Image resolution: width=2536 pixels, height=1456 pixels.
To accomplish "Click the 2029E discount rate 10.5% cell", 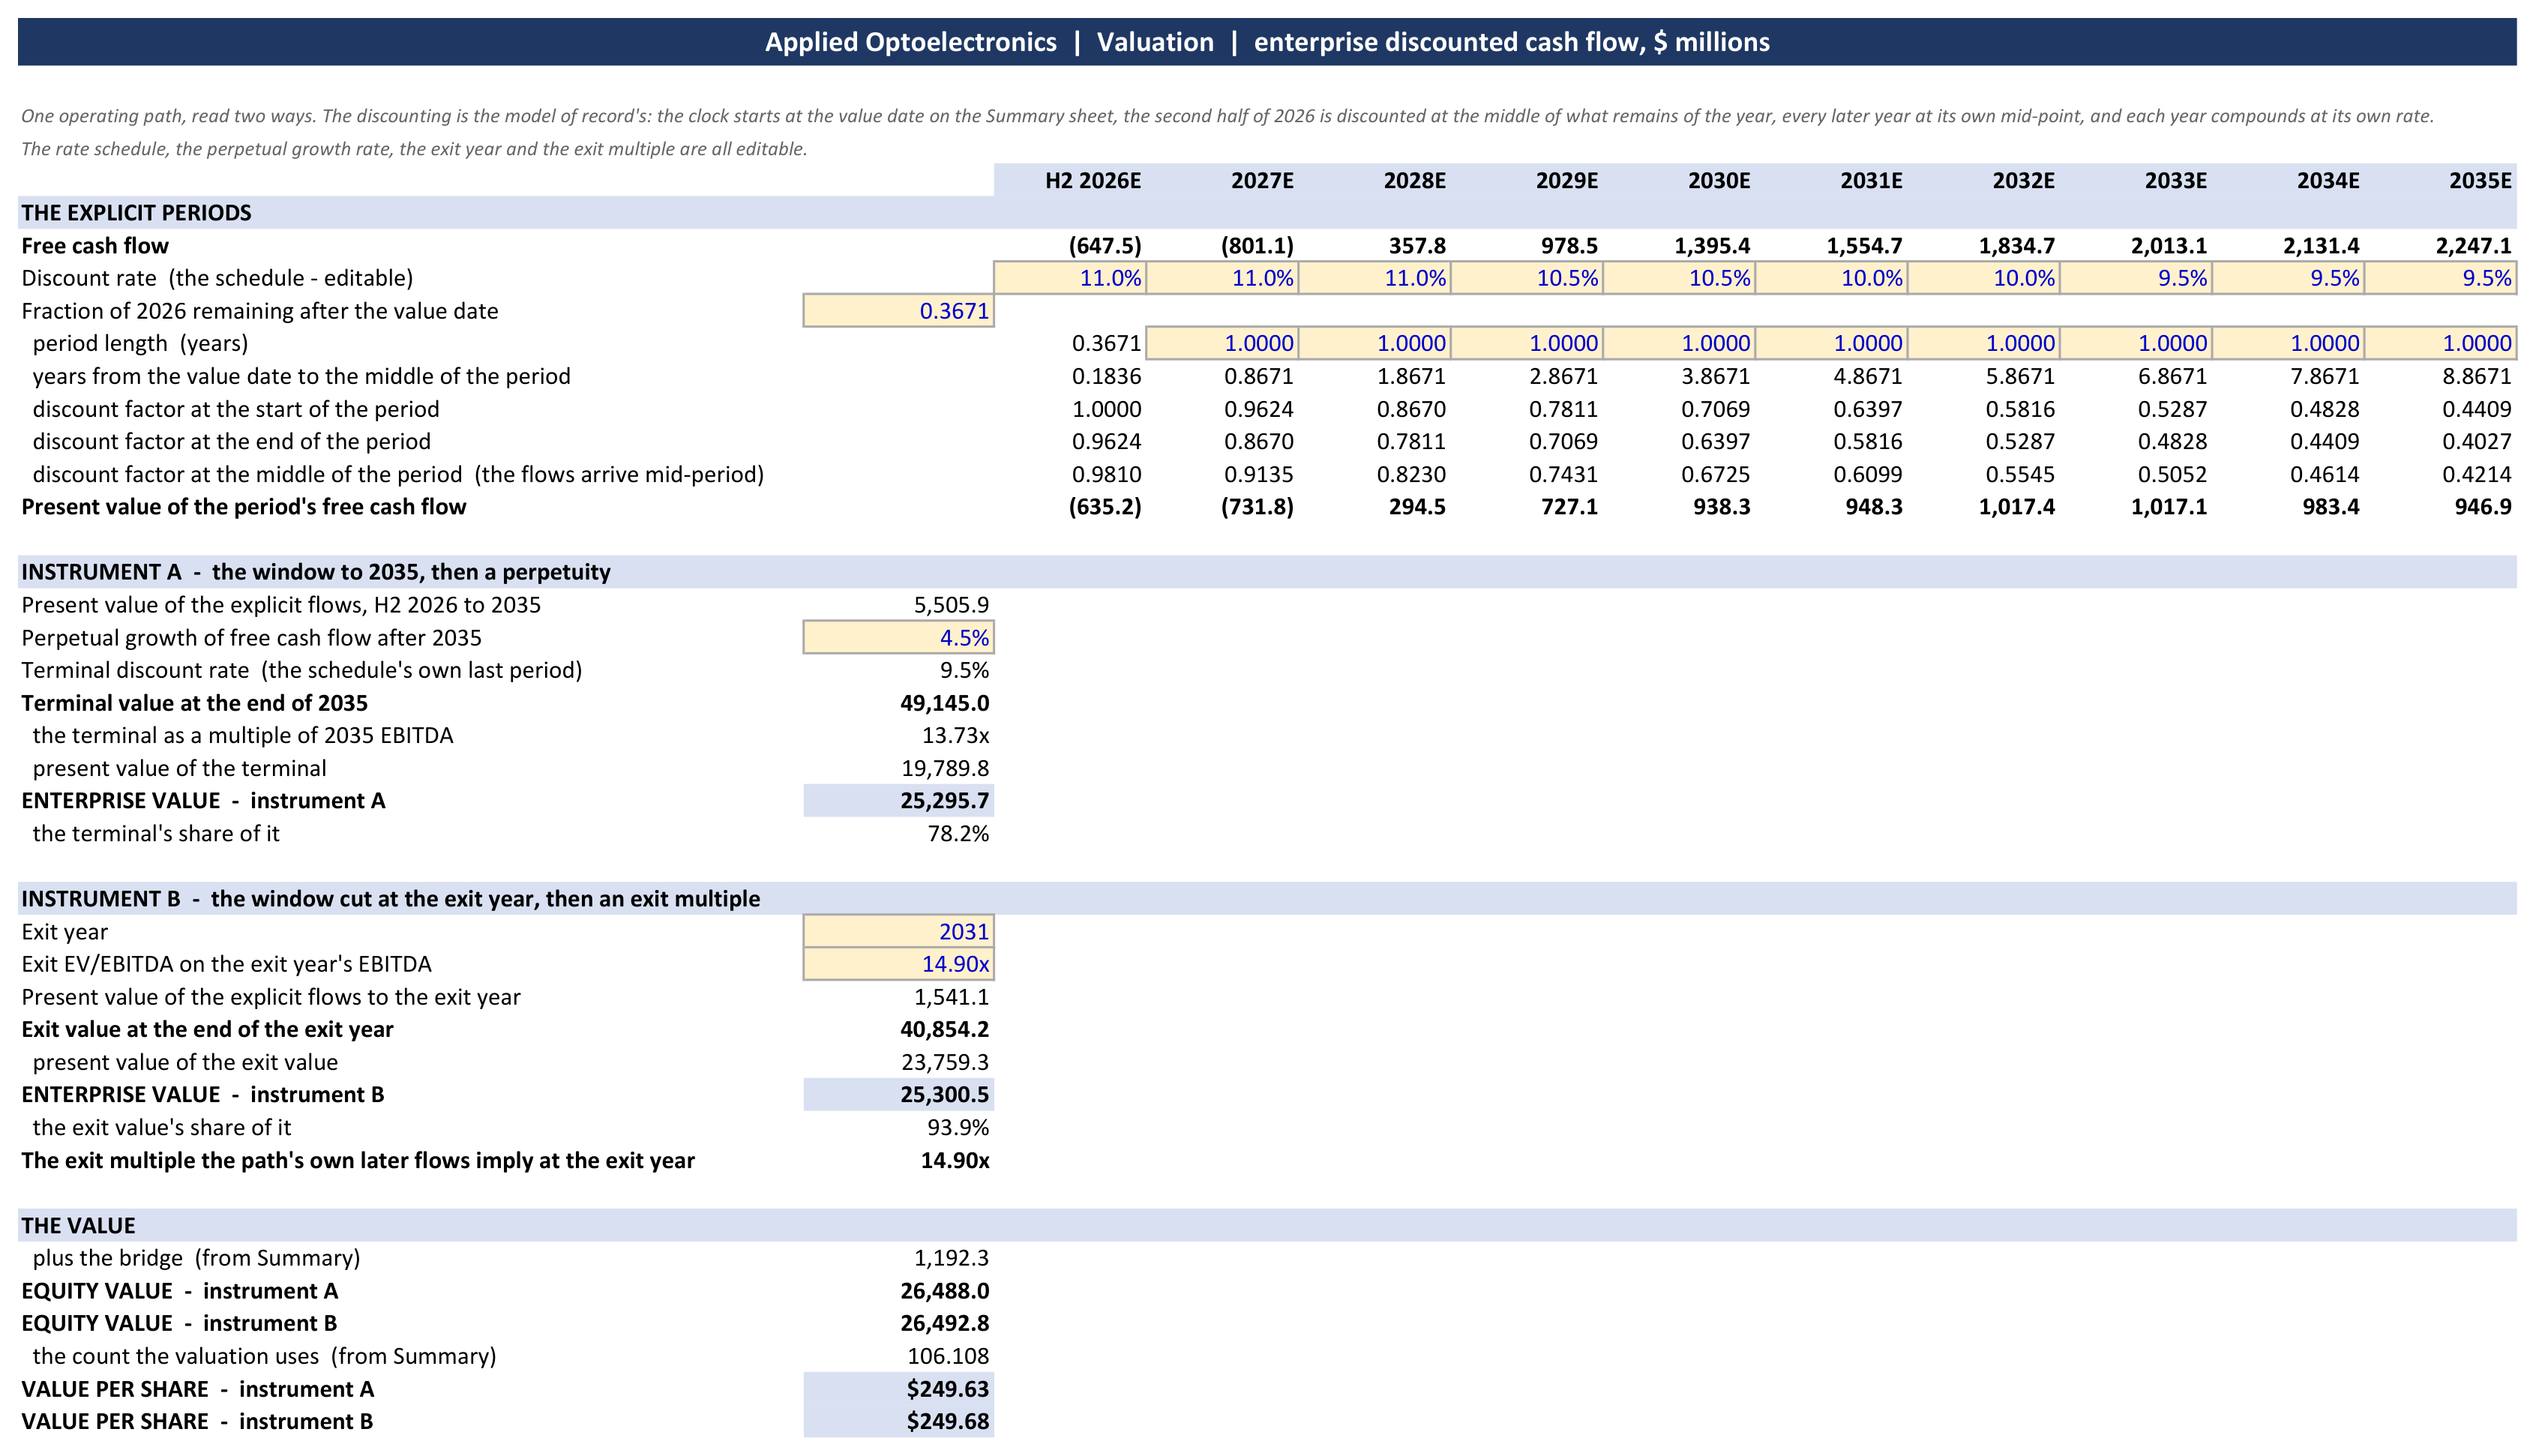I will (x=1527, y=278).
